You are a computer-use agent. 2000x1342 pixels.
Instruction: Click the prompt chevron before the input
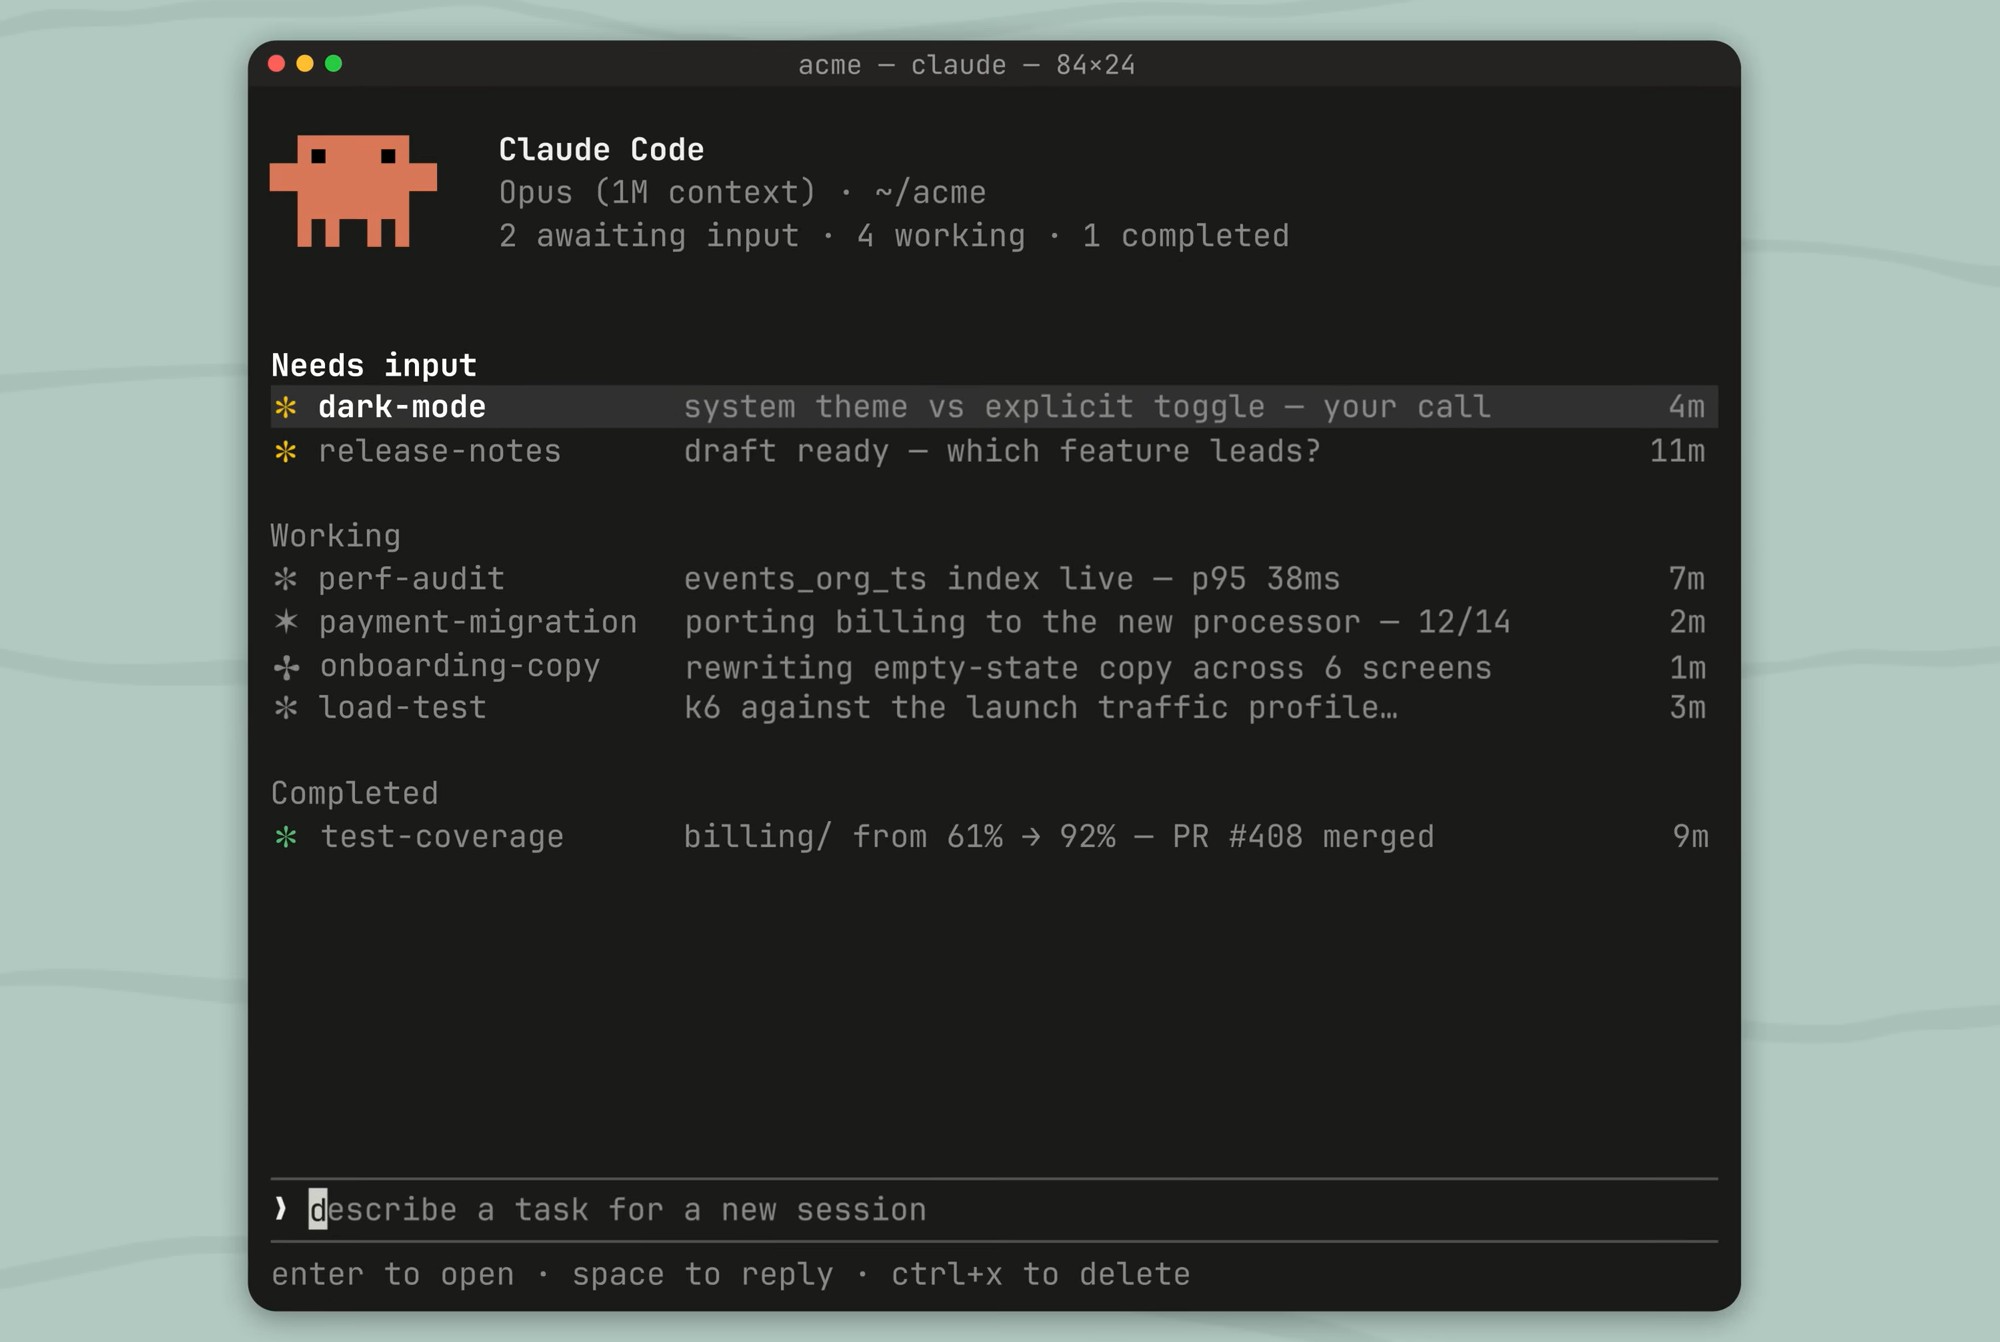[281, 1209]
